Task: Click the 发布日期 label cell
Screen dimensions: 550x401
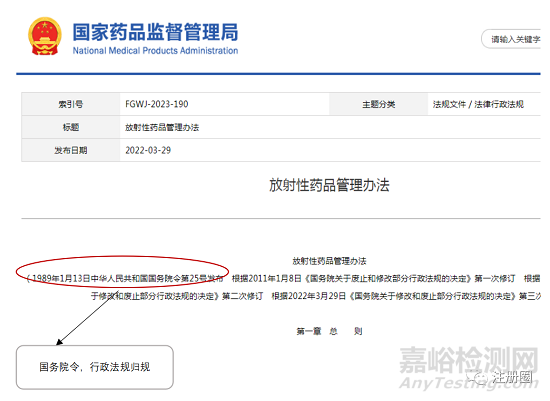Action: tap(71, 150)
